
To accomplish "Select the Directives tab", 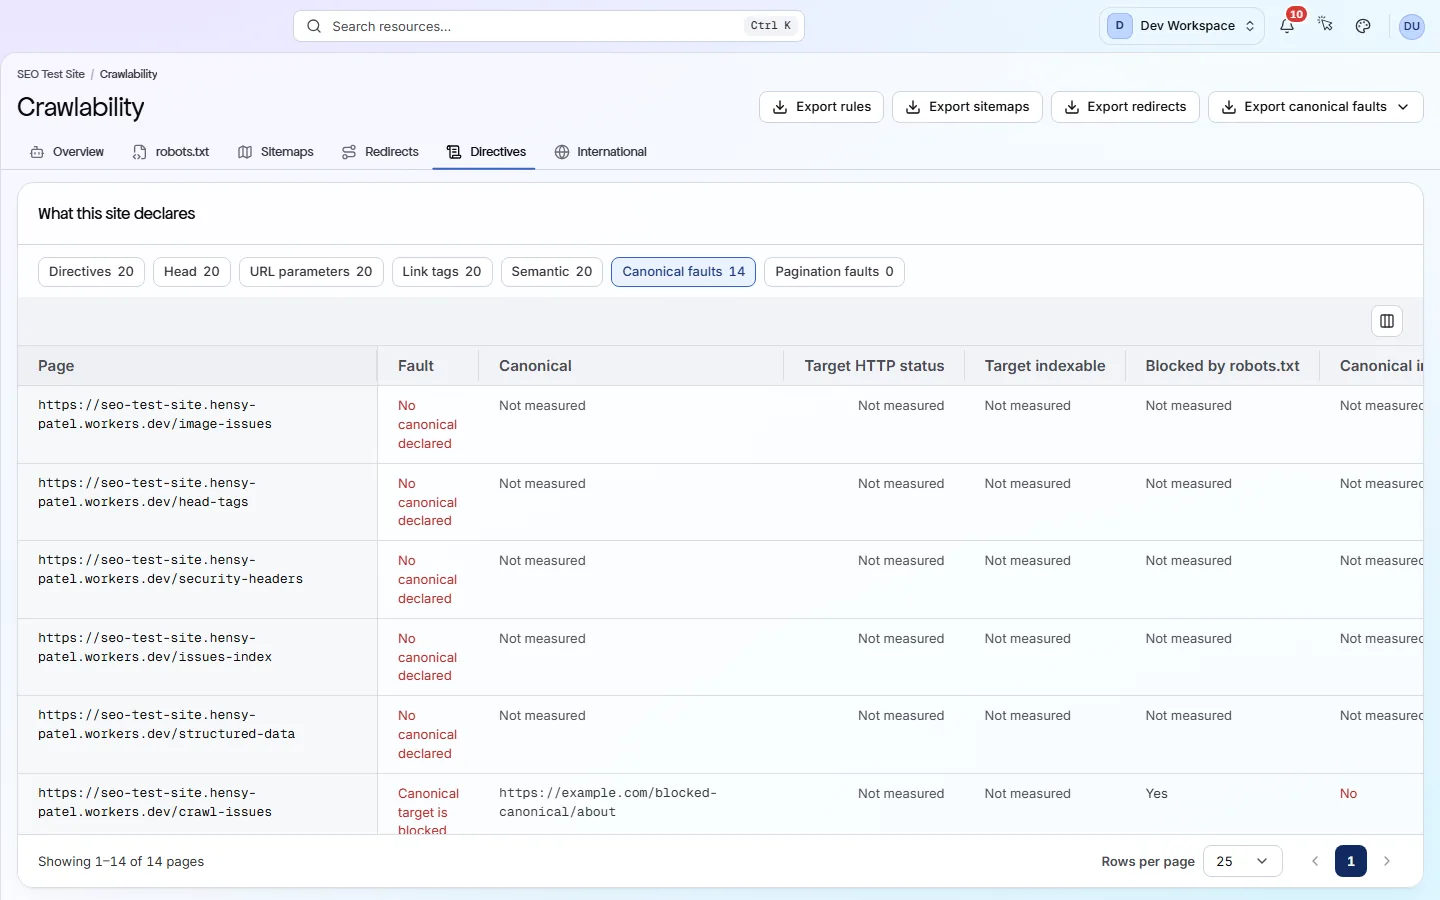I will point(486,152).
